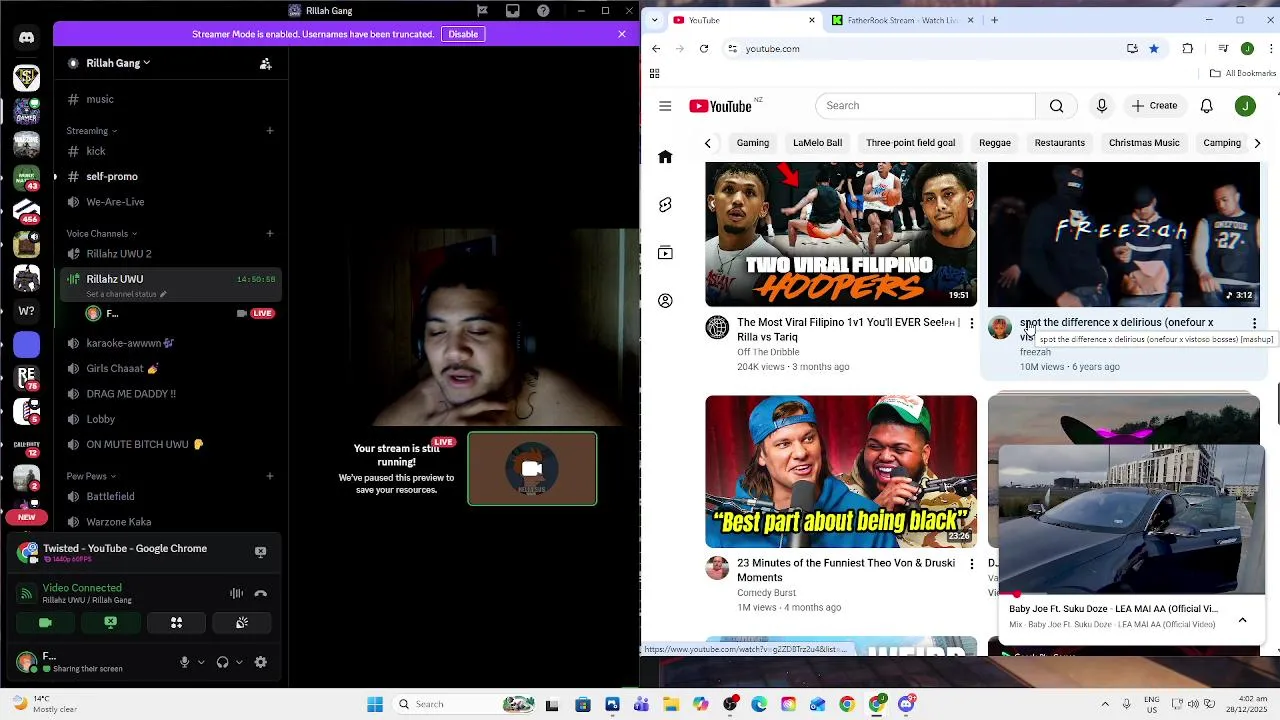Image resolution: width=1280 pixels, height=720 pixels.
Task: Open YouTube Shorts in mini sidebar
Action: [x=665, y=205]
